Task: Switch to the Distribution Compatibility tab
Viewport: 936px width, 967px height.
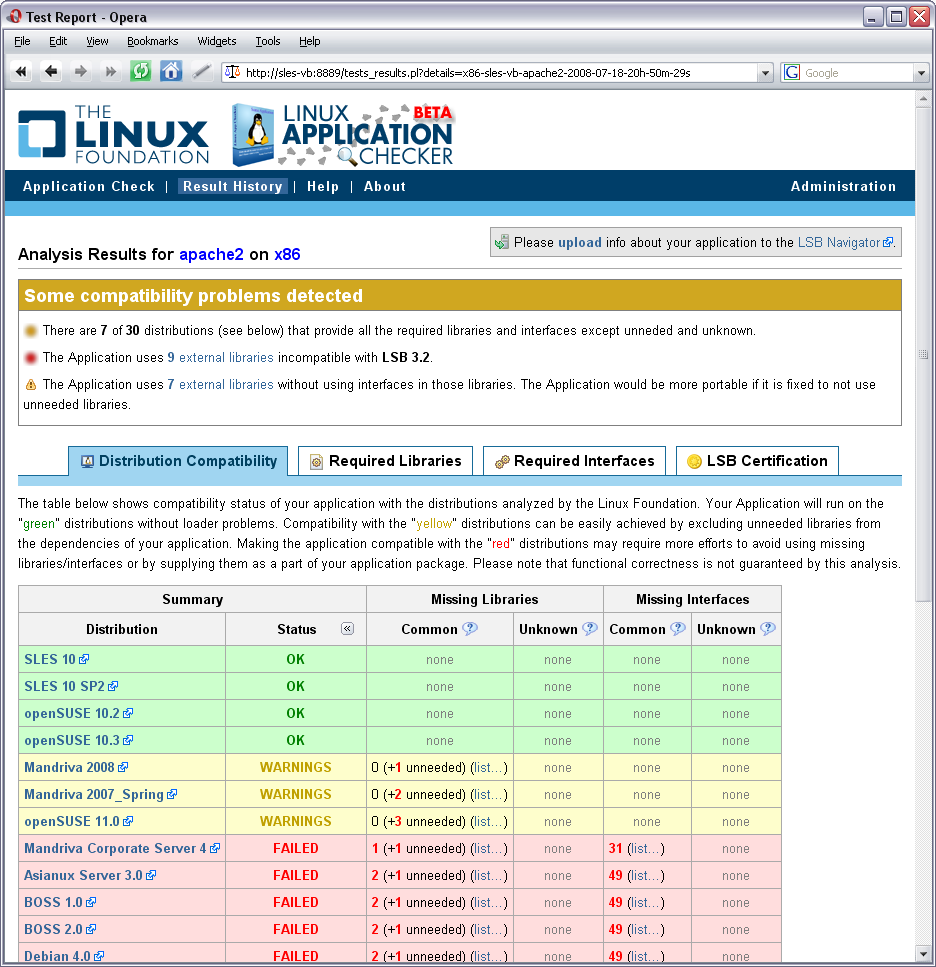Action: (x=178, y=461)
